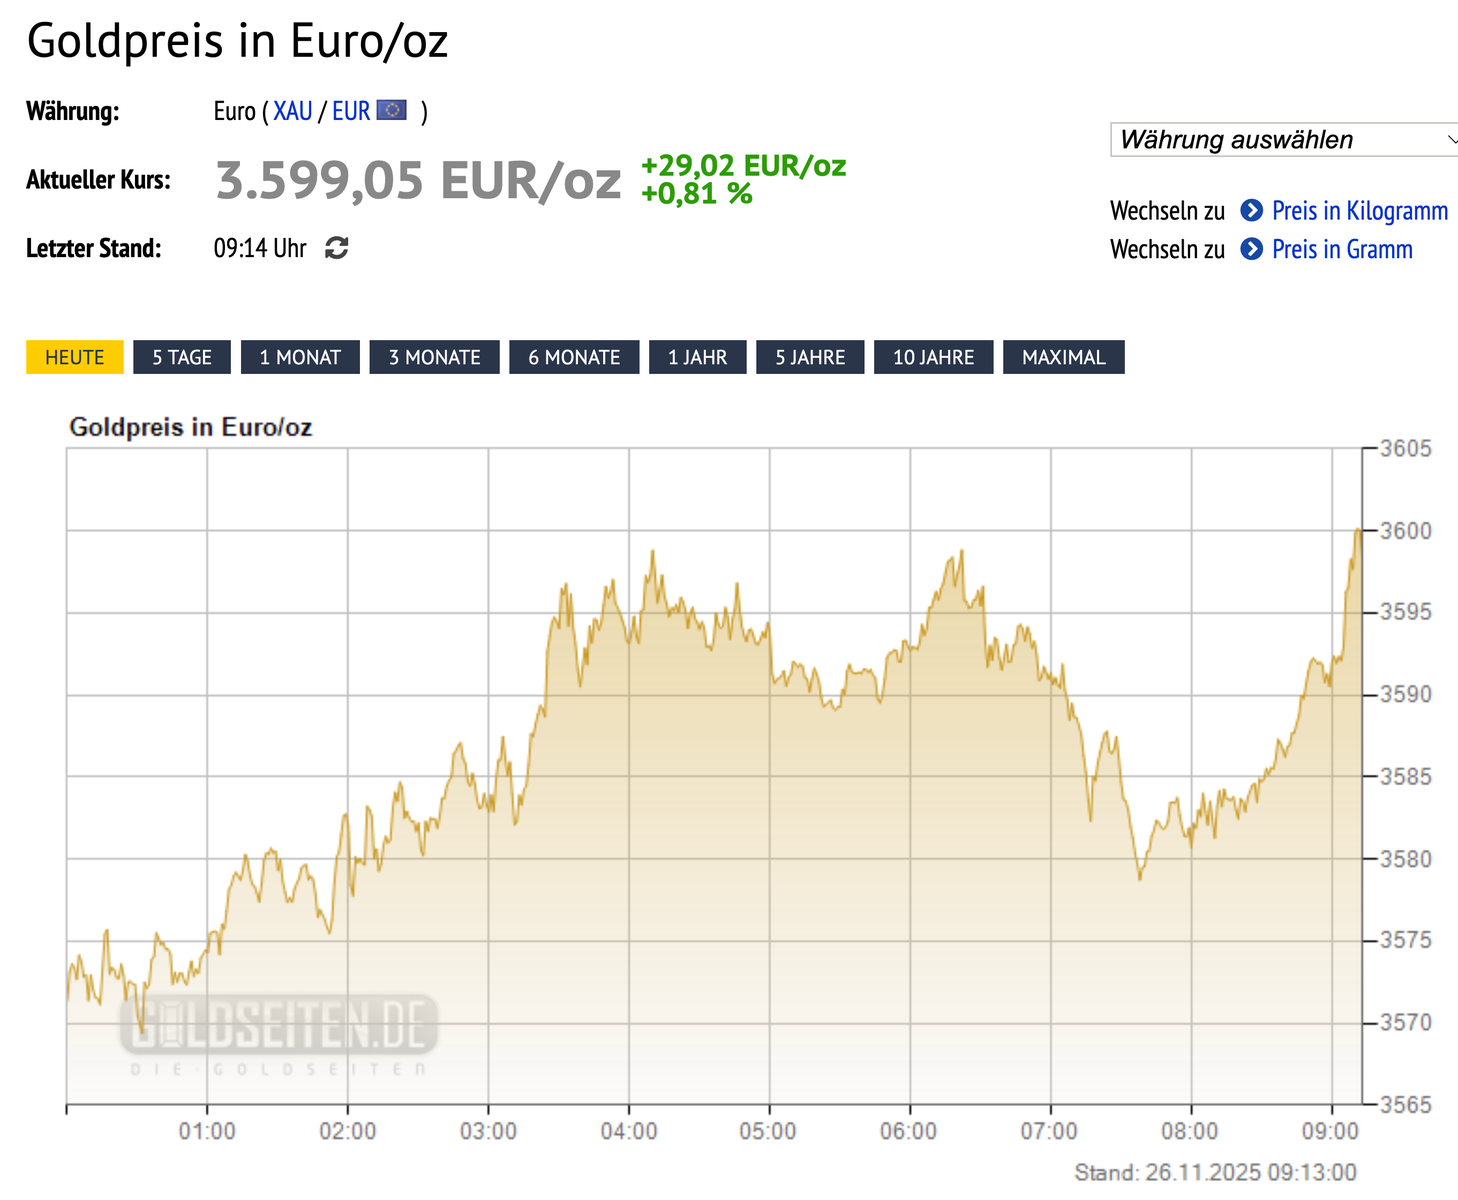Show the 10 JAHRE chart
The height and width of the screenshot is (1200, 1458).
[x=933, y=357]
